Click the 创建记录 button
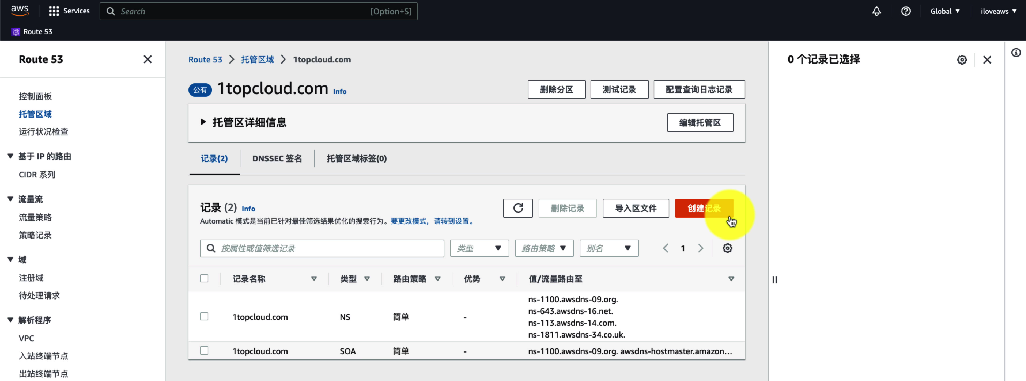The image size is (1026, 381). coord(704,208)
